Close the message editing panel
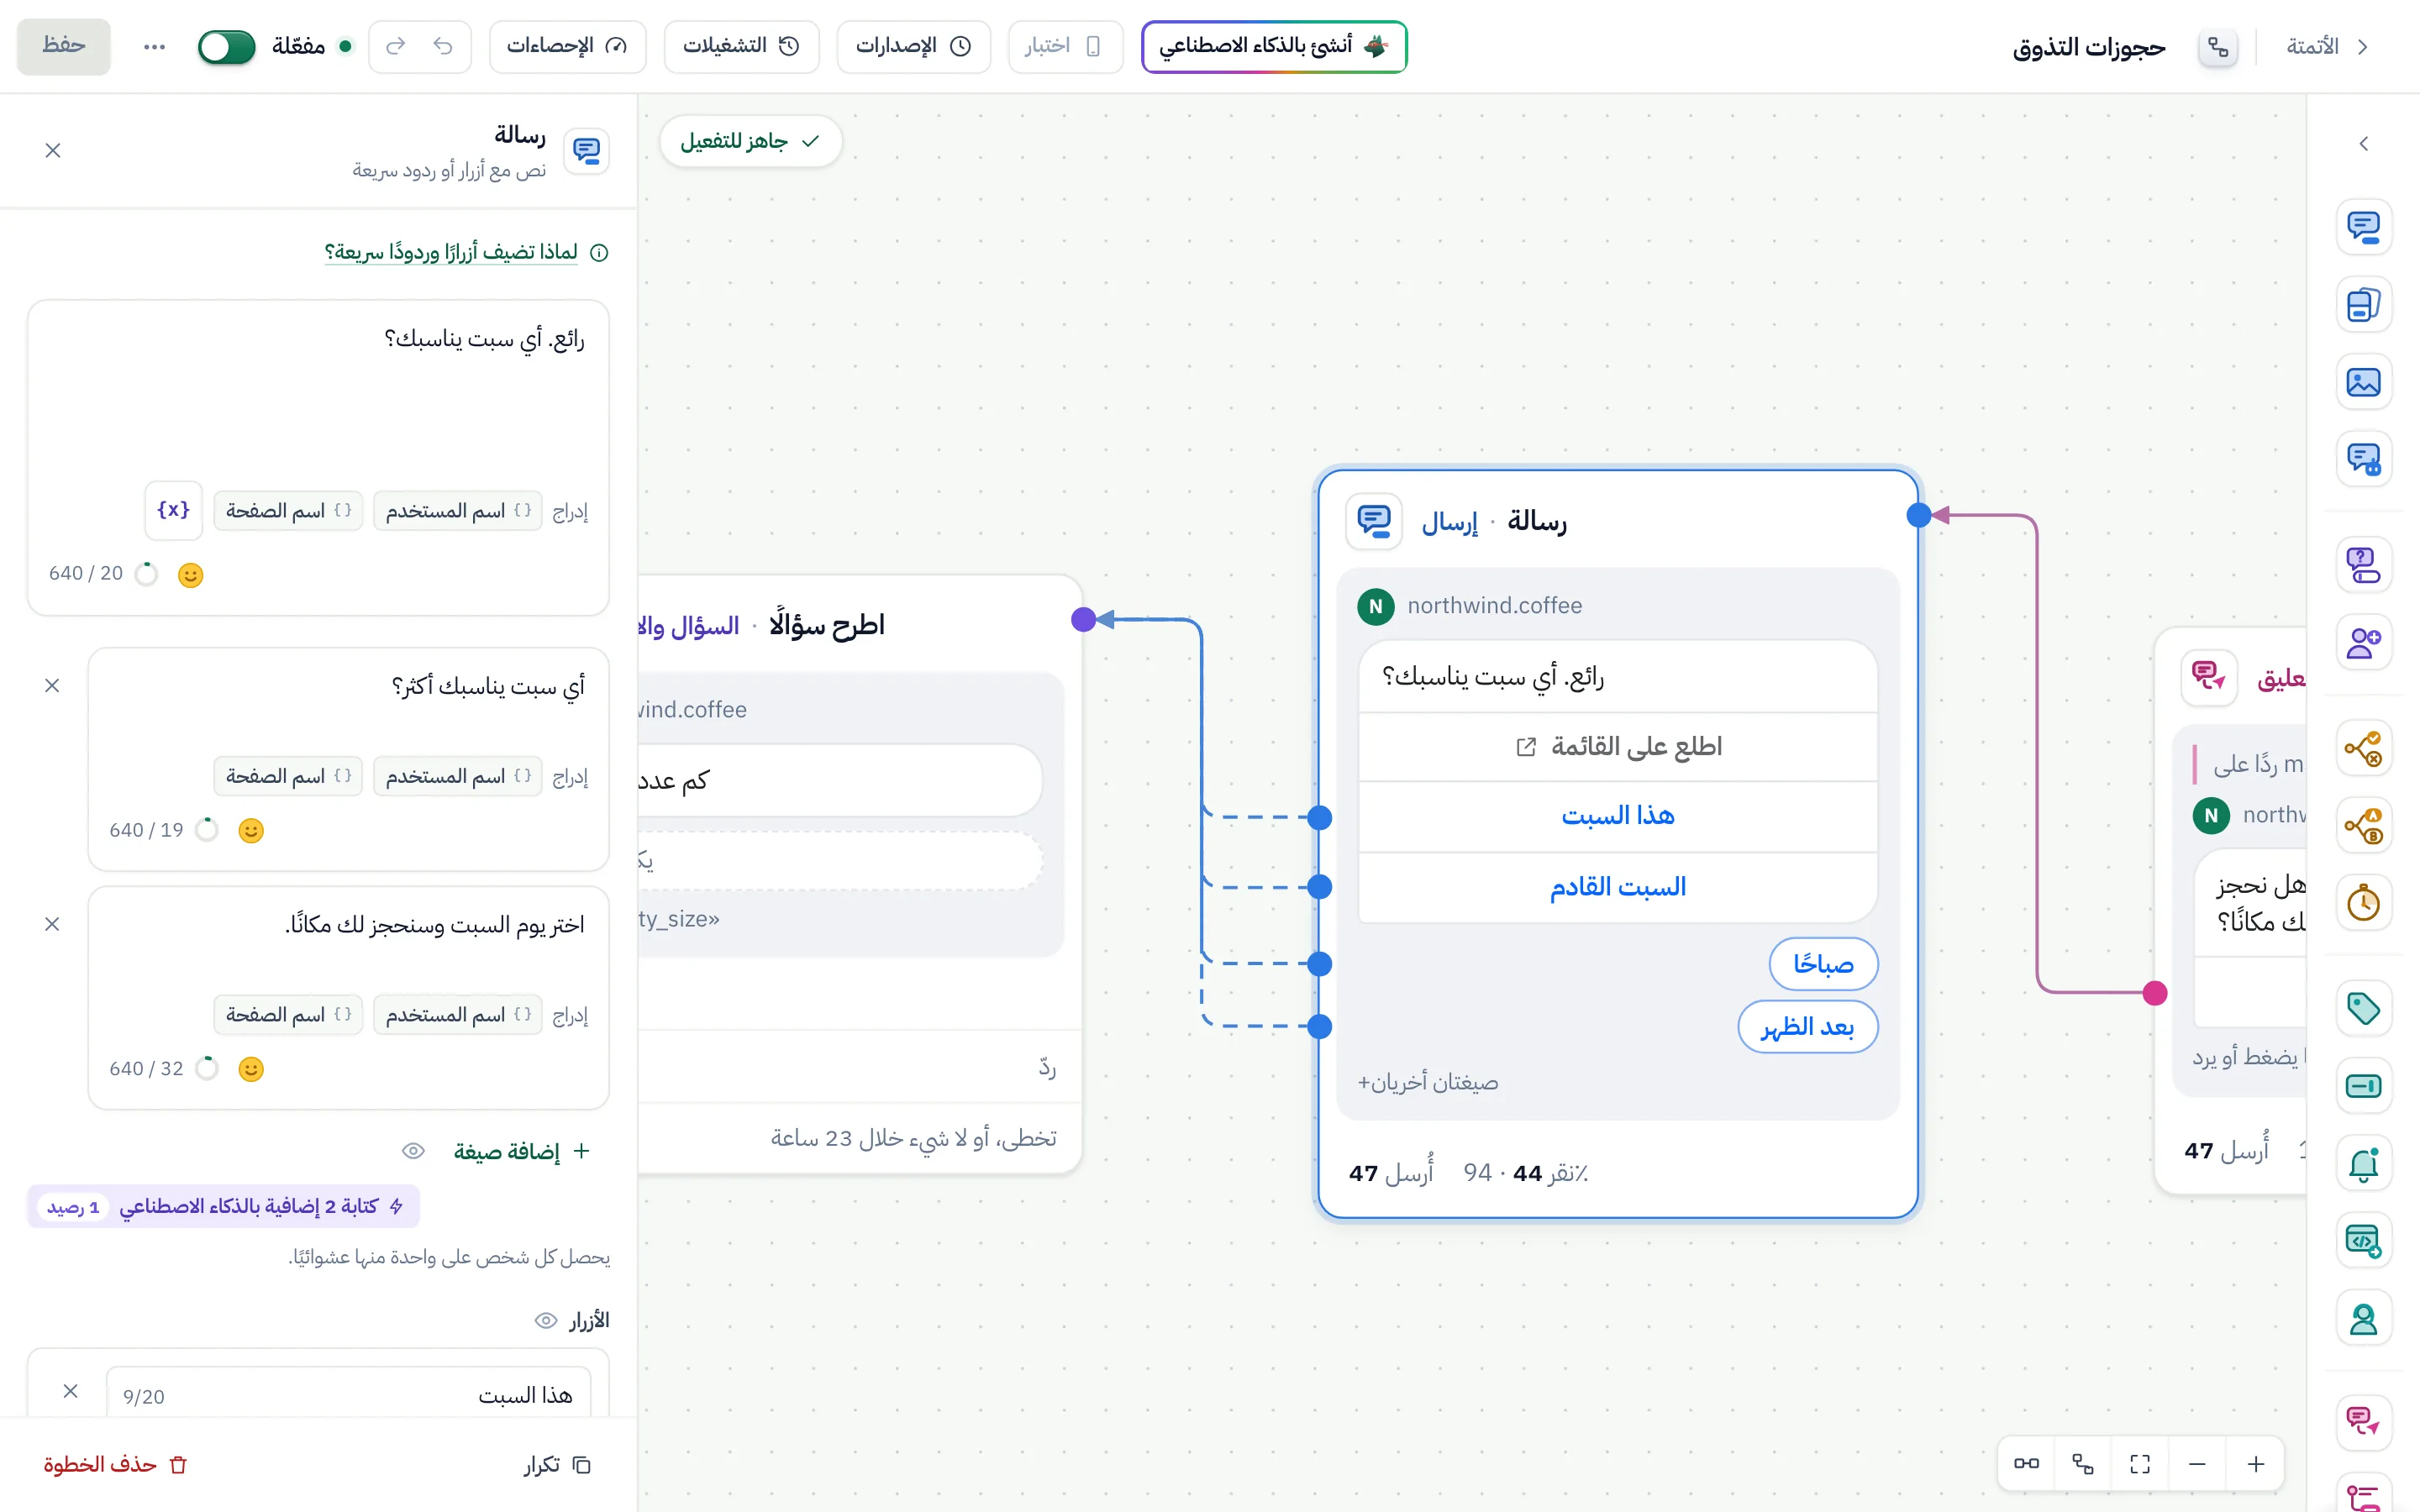2420x1512 pixels. pyautogui.click(x=53, y=150)
